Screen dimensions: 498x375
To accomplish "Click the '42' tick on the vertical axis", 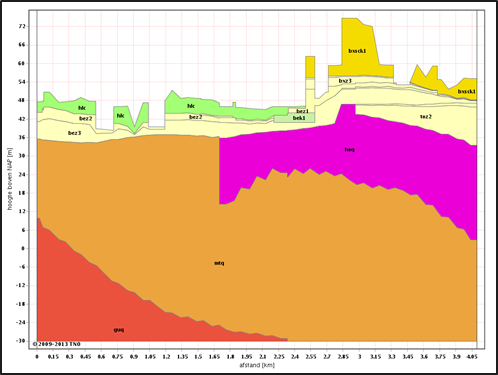I will point(22,119).
